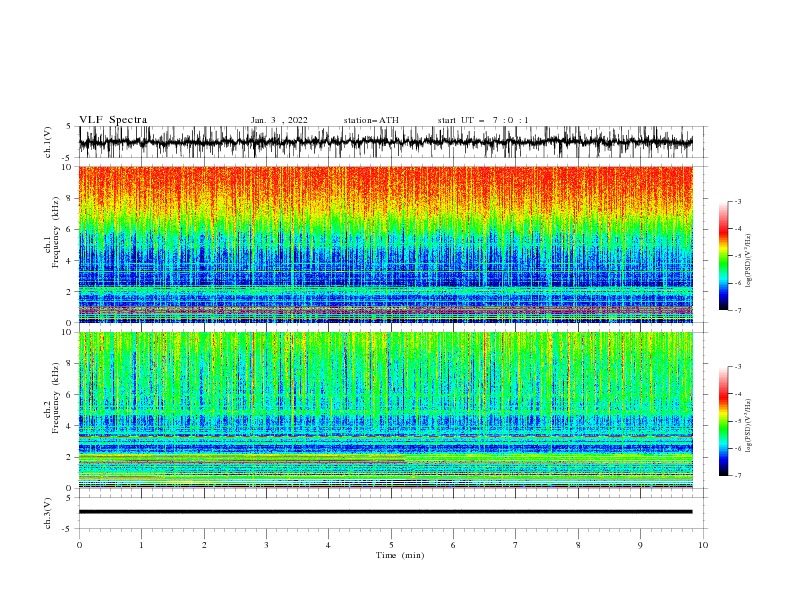This screenshot has width=792, height=612.
Task: Click time axis tick label "3"
Action: (266, 545)
